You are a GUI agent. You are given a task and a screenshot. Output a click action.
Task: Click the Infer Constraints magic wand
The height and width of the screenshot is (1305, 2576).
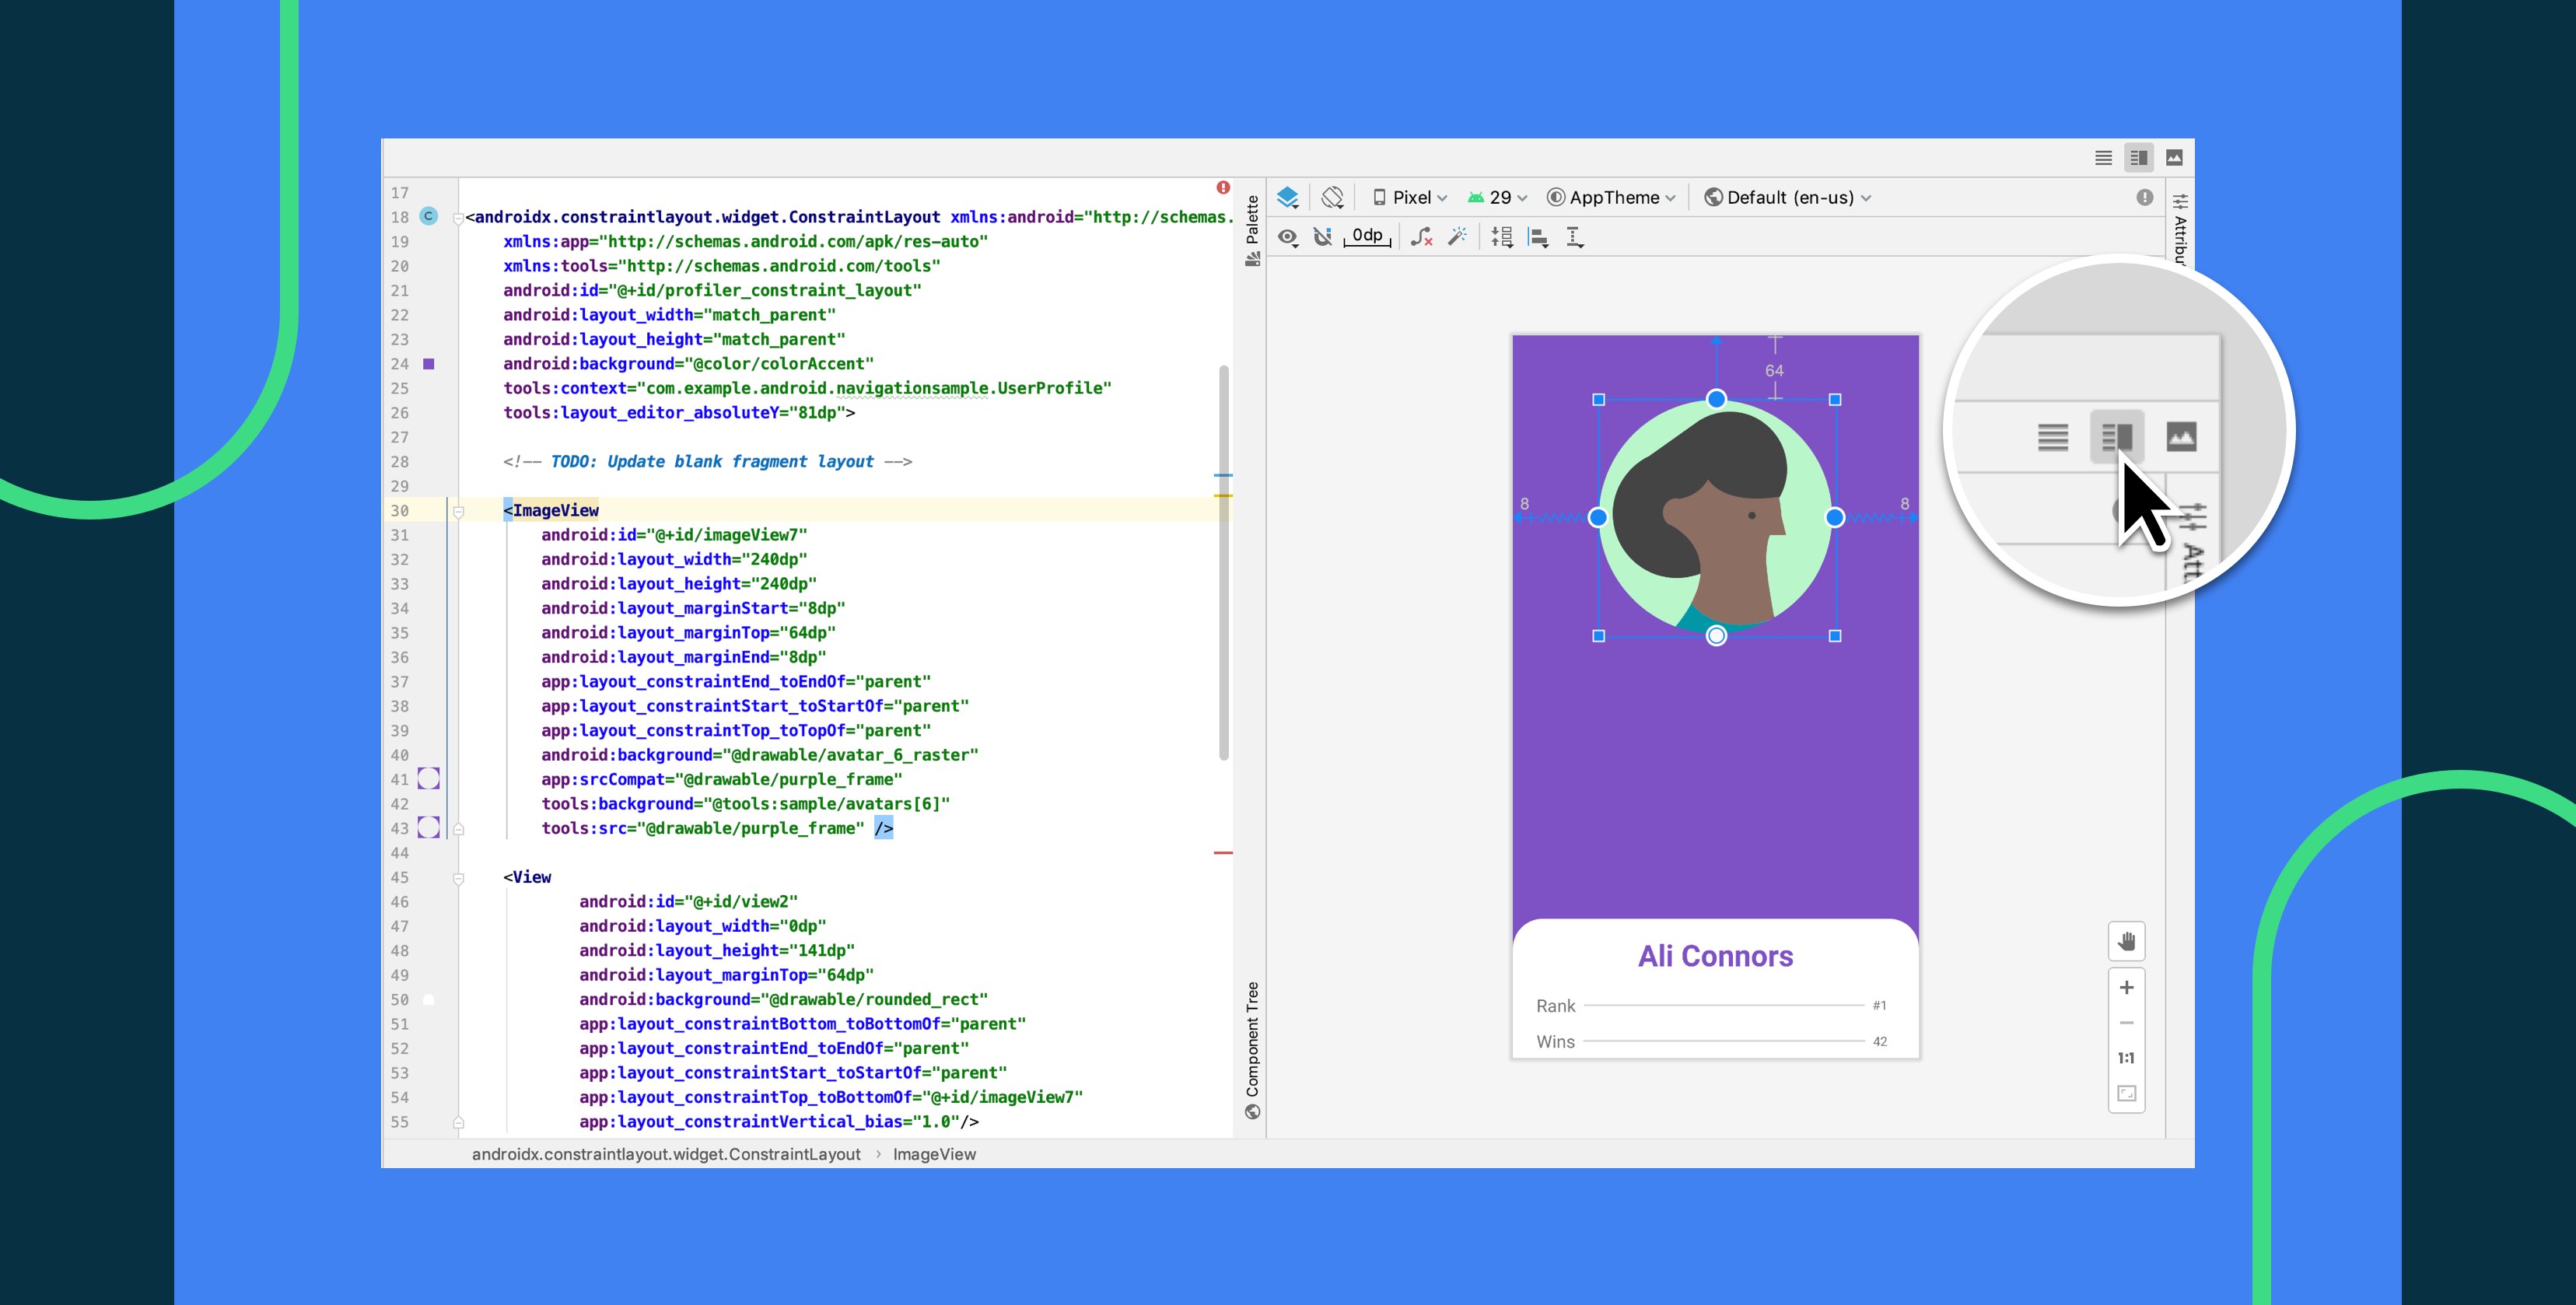(1458, 237)
